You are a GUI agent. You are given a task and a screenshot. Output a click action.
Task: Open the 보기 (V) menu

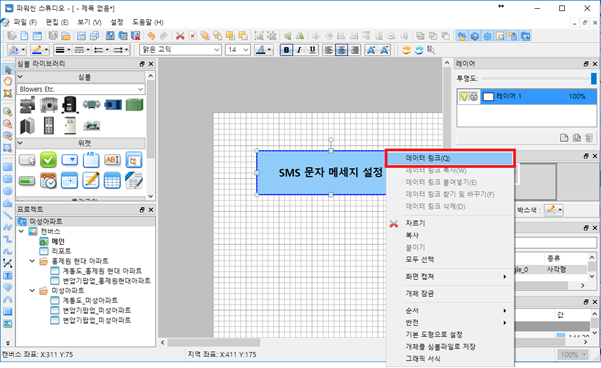point(89,22)
